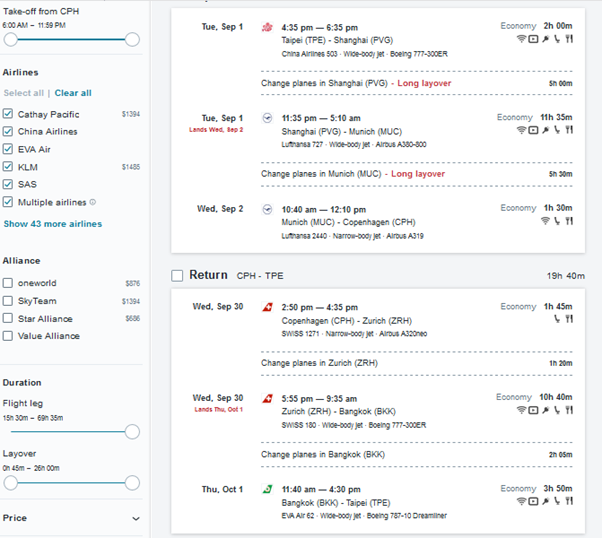Click the Lufthansa logo on Munich-Copenhagen flight
602x538 pixels.
[267, 209]
